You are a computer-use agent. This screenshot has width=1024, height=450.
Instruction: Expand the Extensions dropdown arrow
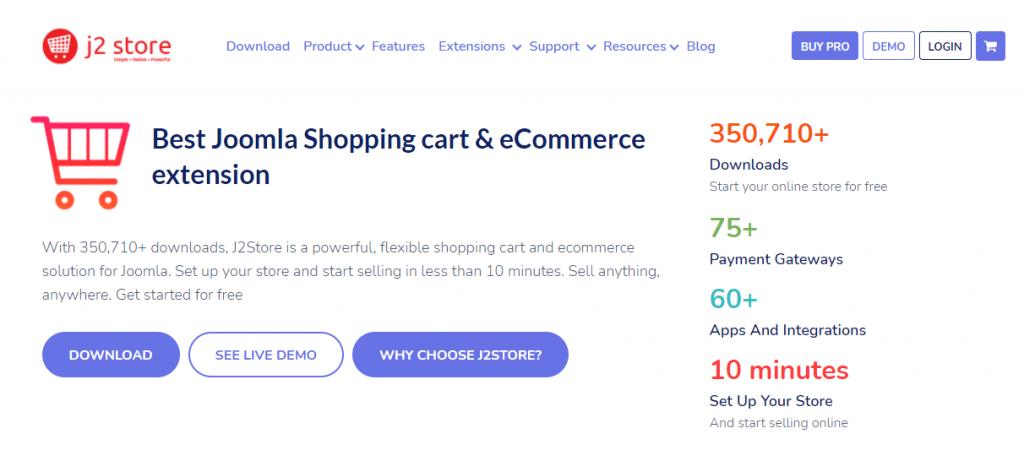pyautogui.click(x=516, y=47)
